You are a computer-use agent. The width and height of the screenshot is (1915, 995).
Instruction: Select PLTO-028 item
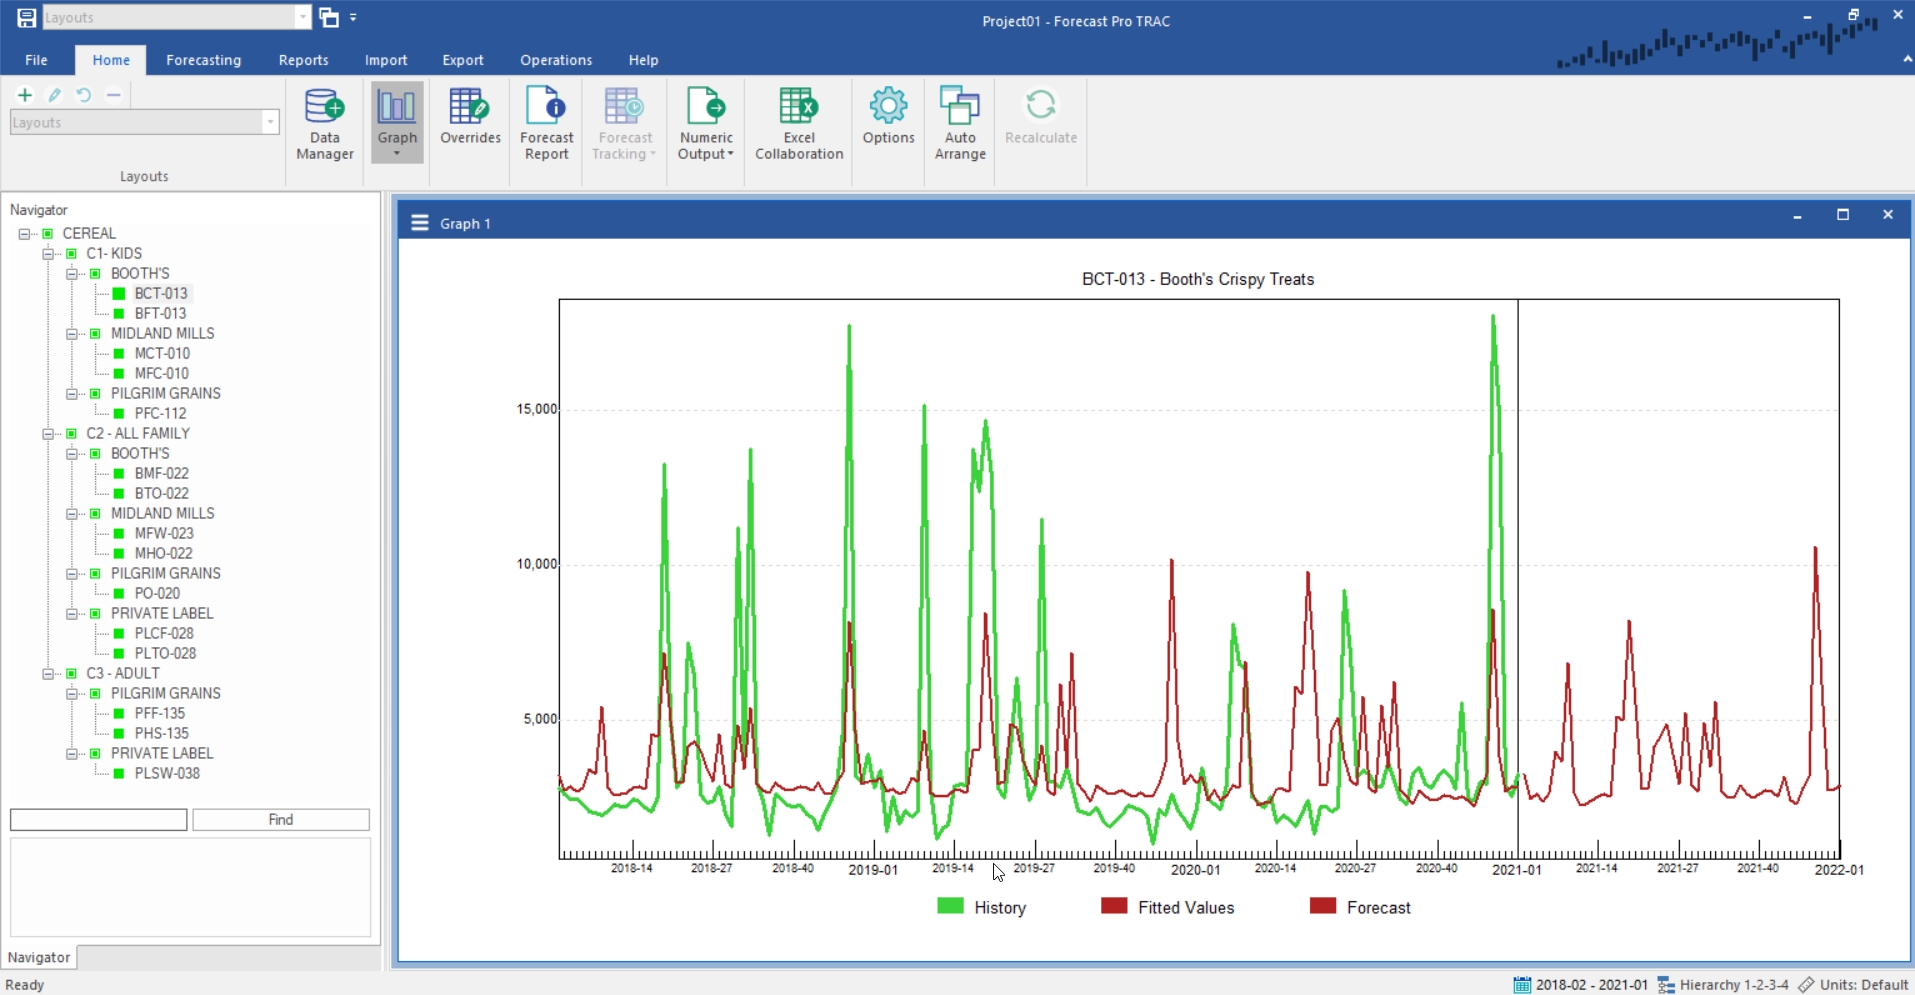point(165,653)
